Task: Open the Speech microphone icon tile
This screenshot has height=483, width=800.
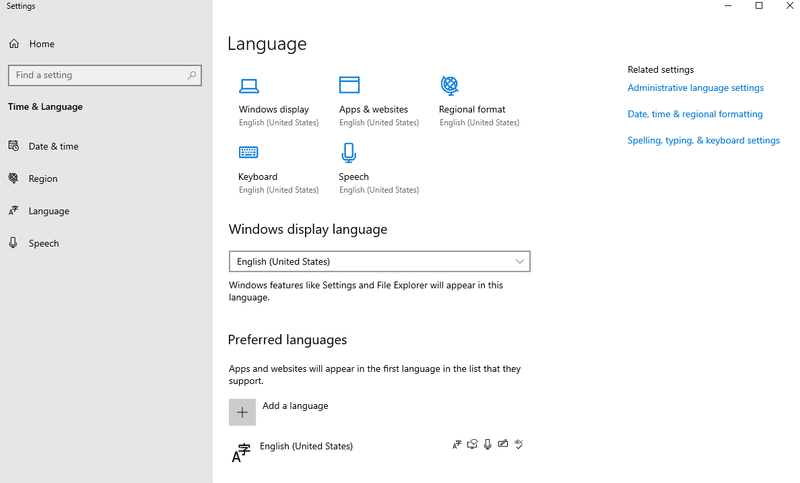Action: point(349,152)
